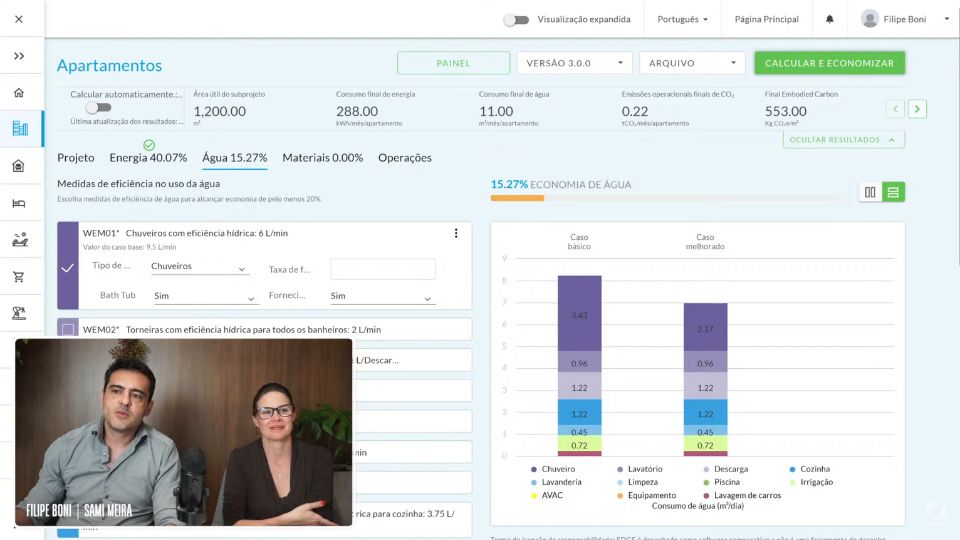The width and height of the screenshot is (960, 540).
Task: Expand the left sidebar with double-chevron icon
Action: click(19, 56)
